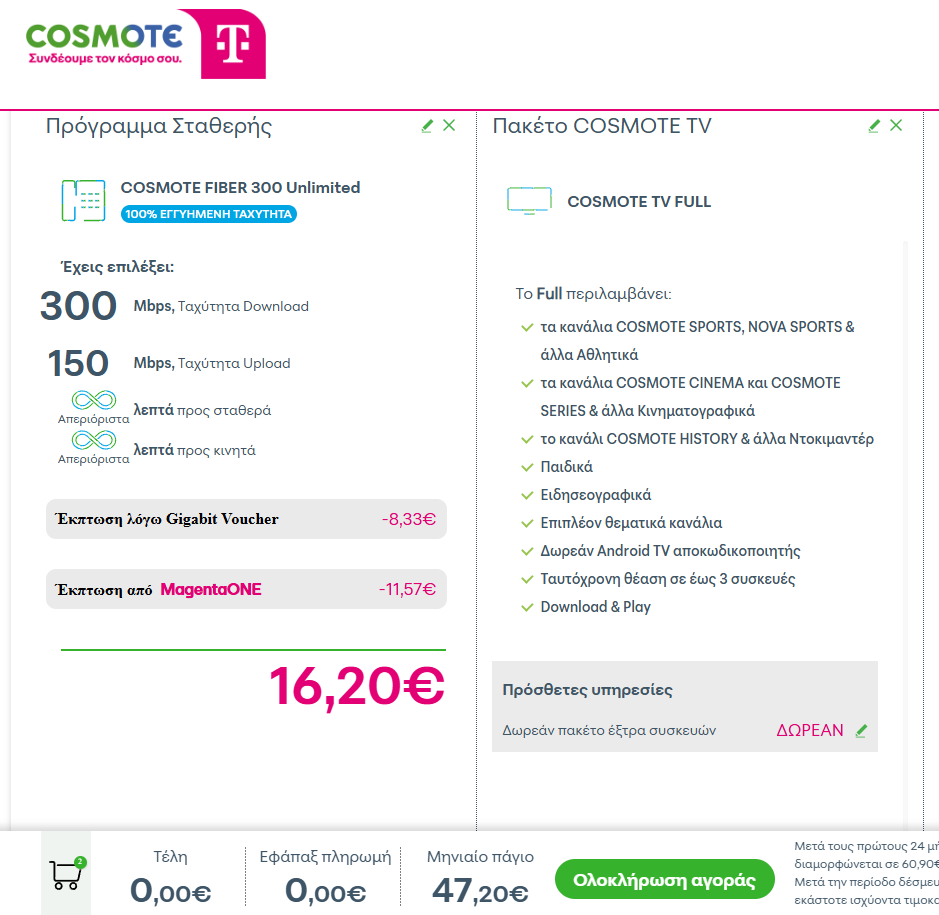The image size is (939, 915).
Task: Edit the Πρόγραμμα Σταθερής selection
Action: 427,126
